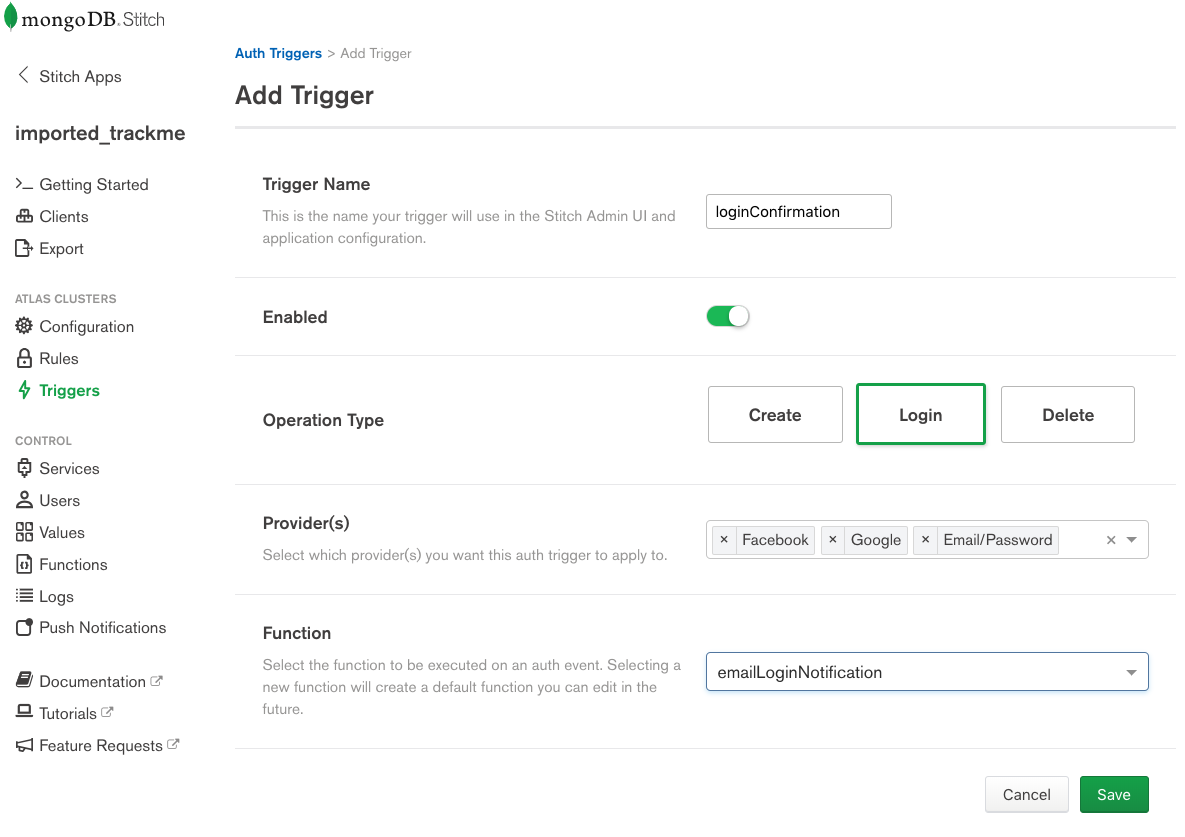Click external link icon next to Feature Requests
The image size is (1185, 837).
(x=173, y=744)
